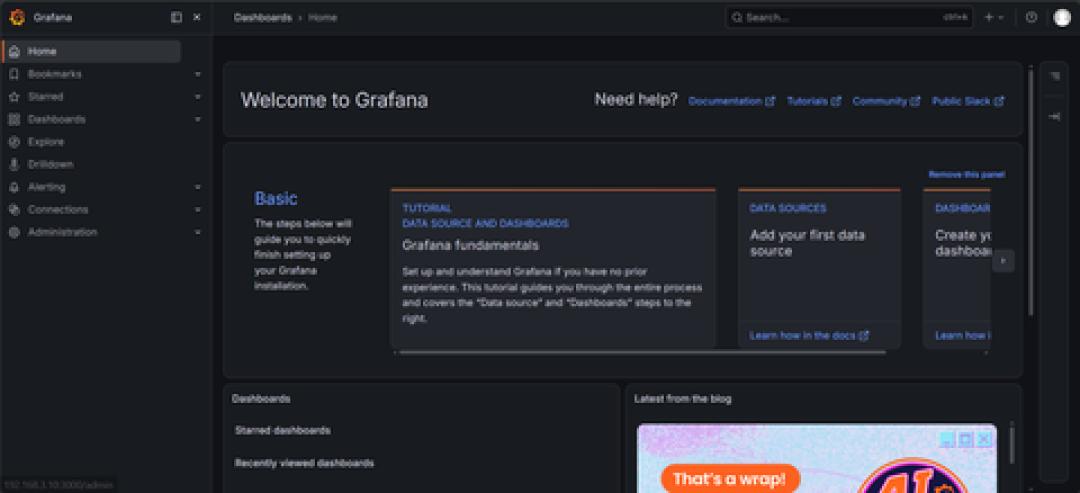Open the That's a wrap blog image
1080x493 pixels.
click(816, 459)
